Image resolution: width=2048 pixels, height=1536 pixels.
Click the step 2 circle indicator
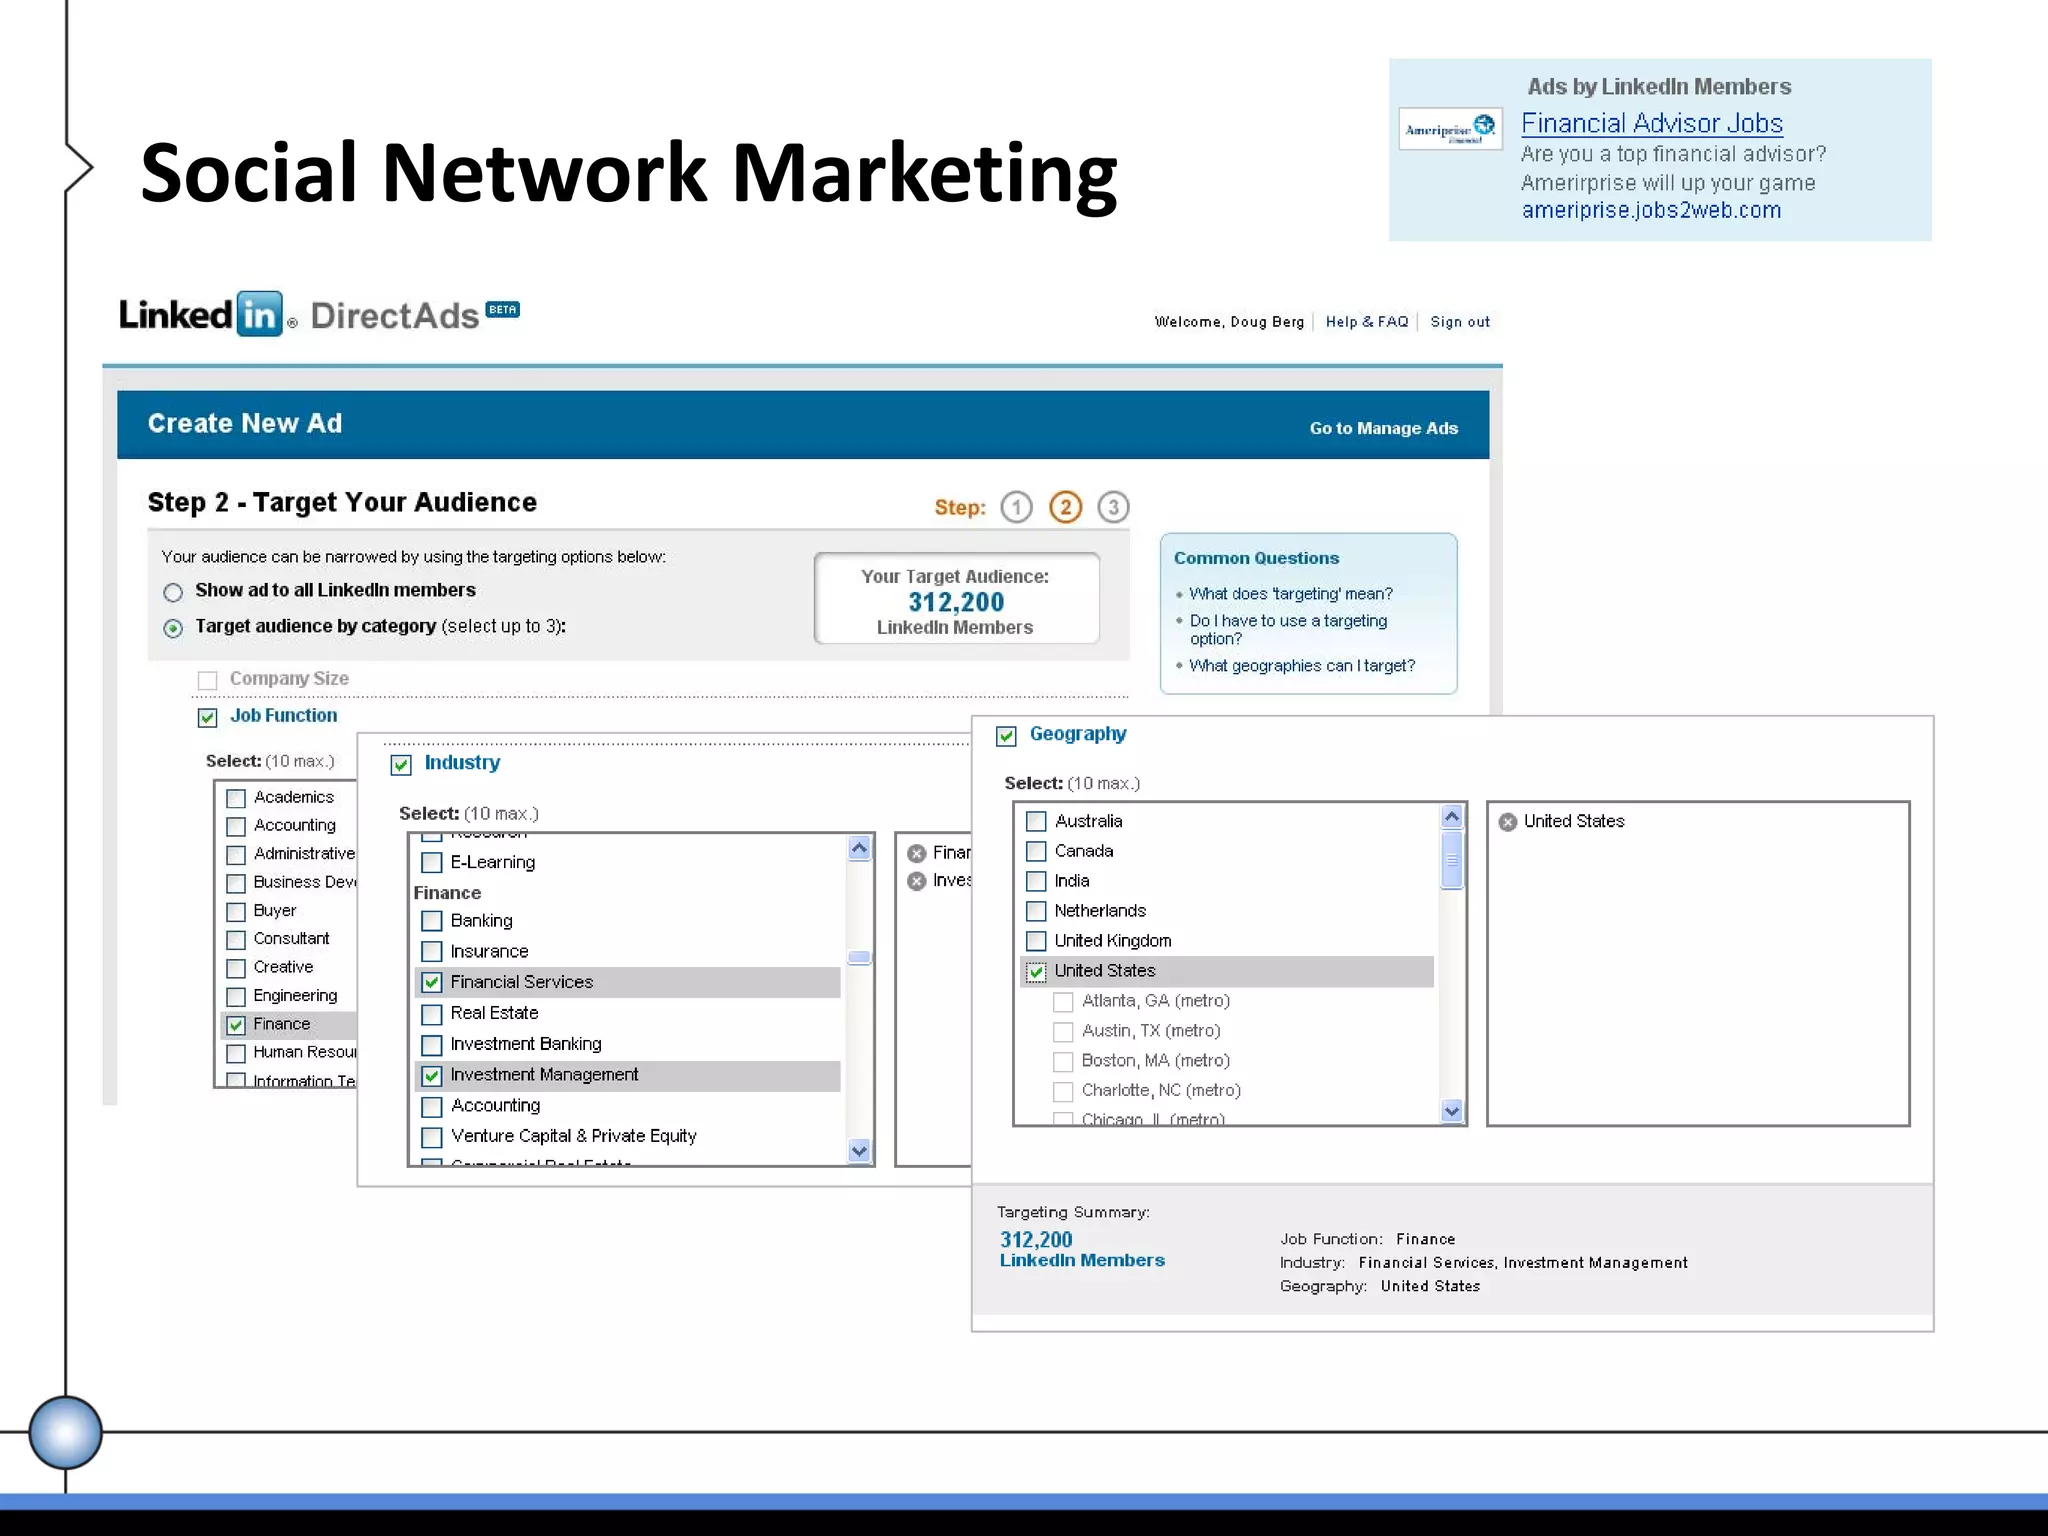(x=1065, y=507)
